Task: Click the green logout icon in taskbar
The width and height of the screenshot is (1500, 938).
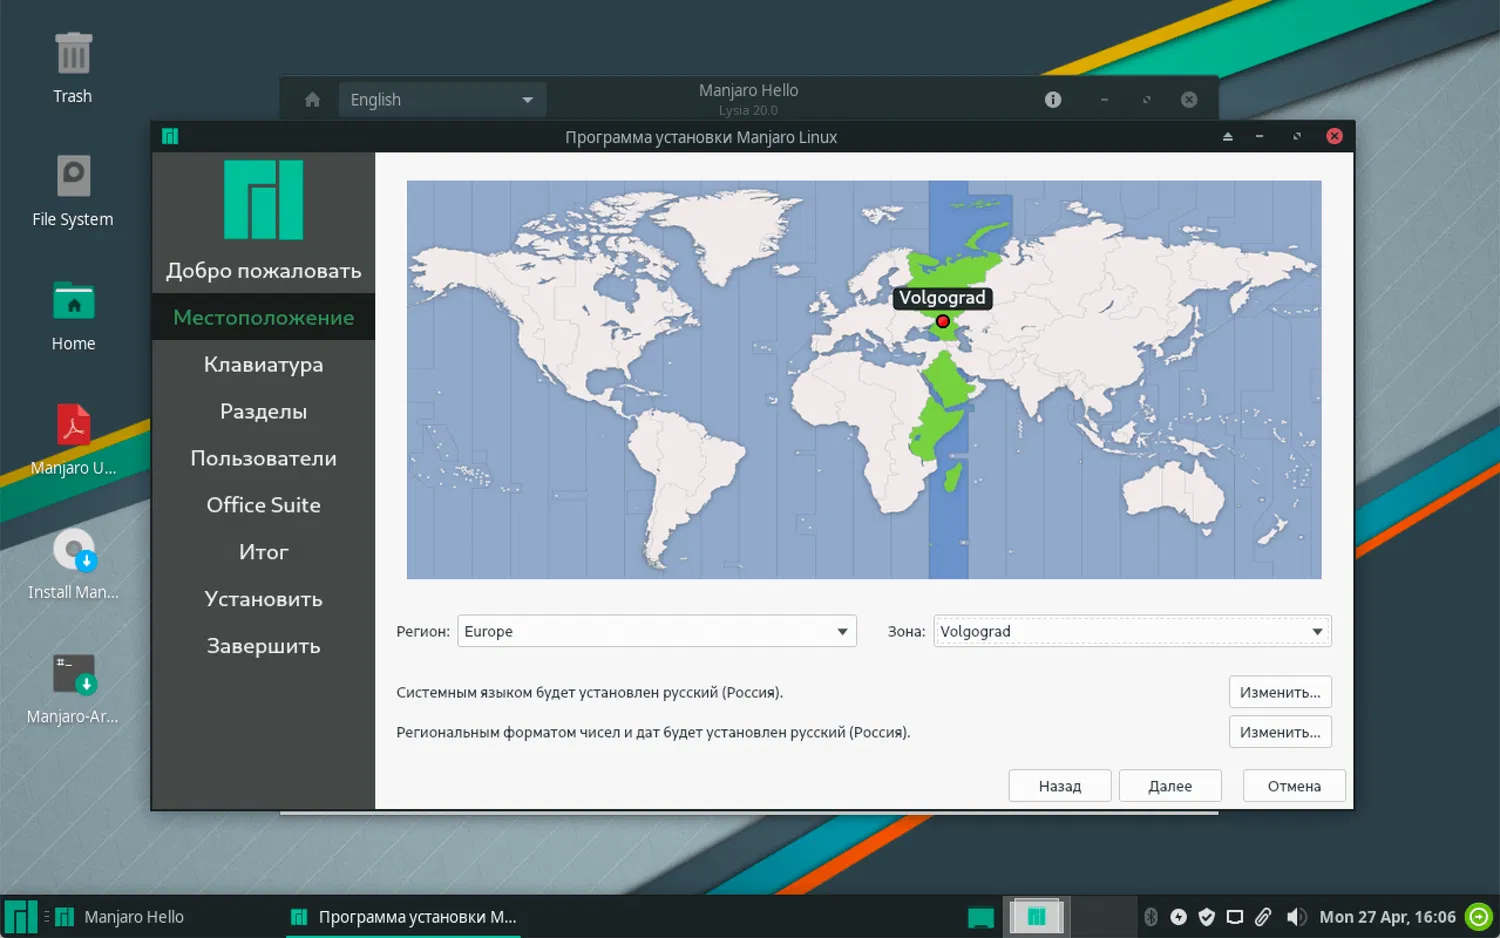Action: pyautogui.click(x=1478, y=916)
